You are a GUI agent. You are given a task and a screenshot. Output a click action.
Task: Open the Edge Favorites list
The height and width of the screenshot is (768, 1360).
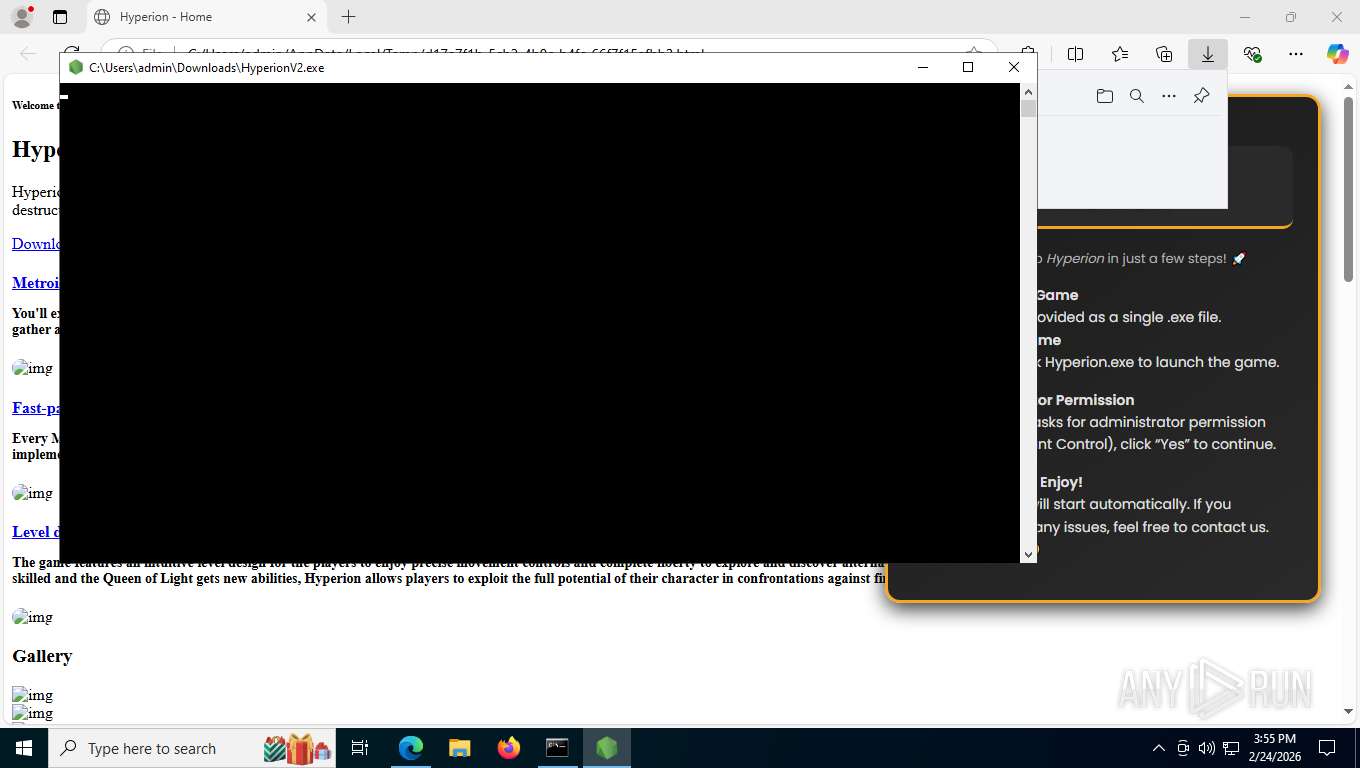click(x=1120, y=54)
